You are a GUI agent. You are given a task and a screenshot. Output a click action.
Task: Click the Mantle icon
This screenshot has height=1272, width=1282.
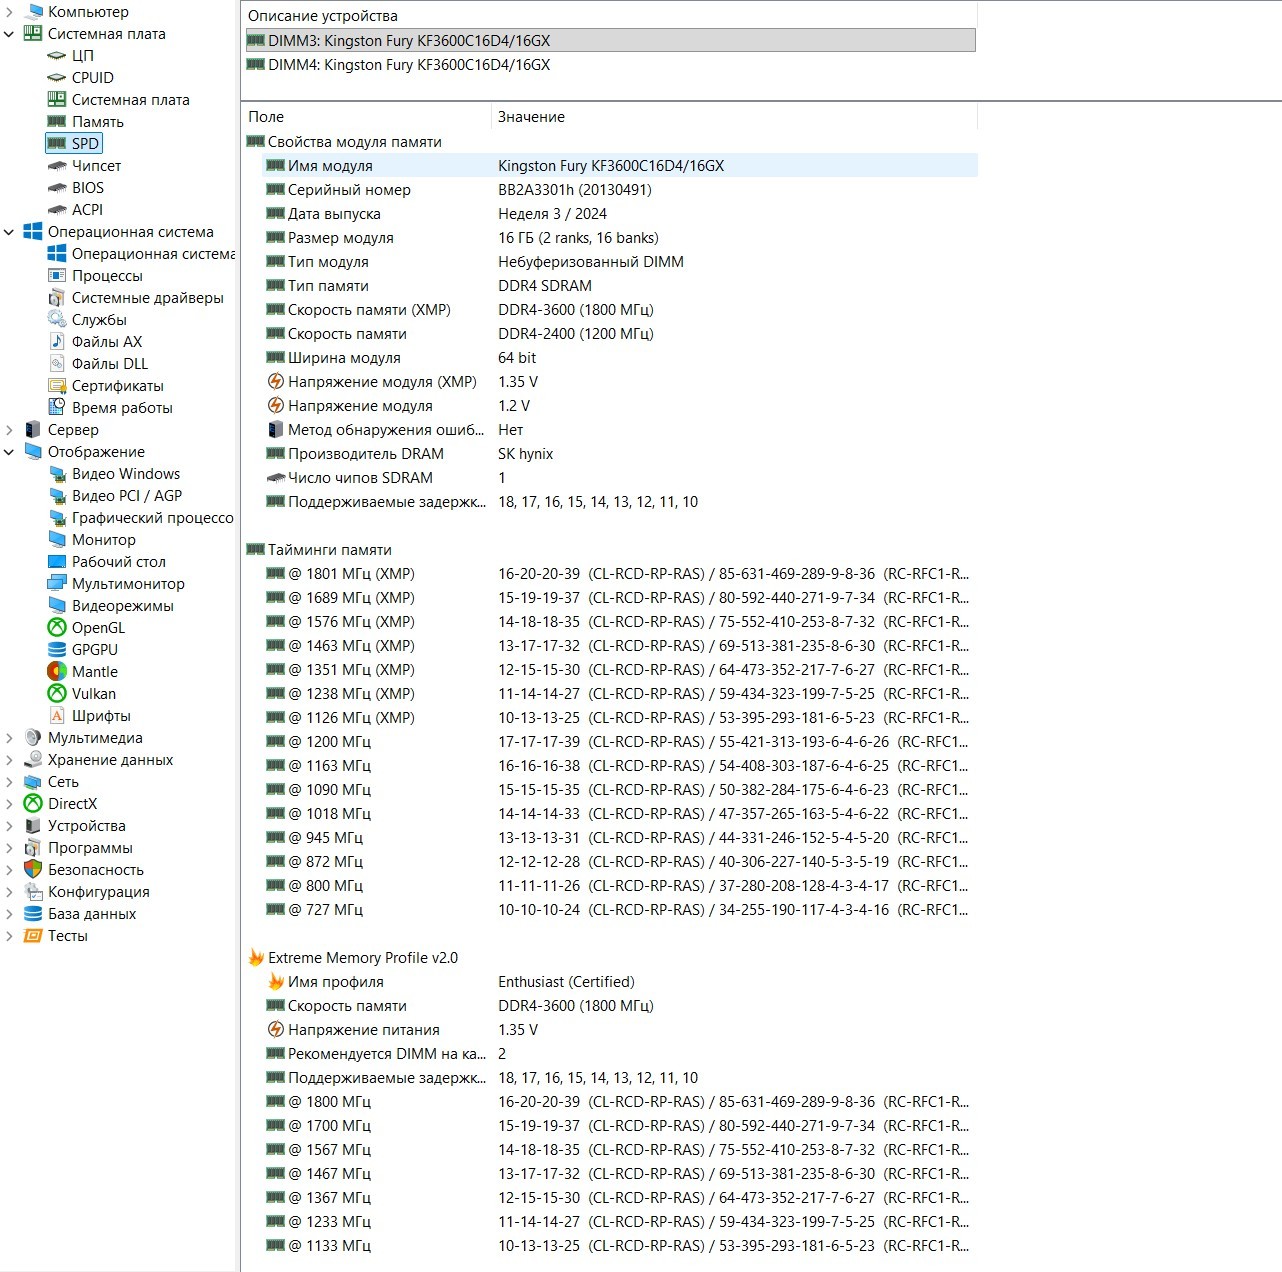57,671
